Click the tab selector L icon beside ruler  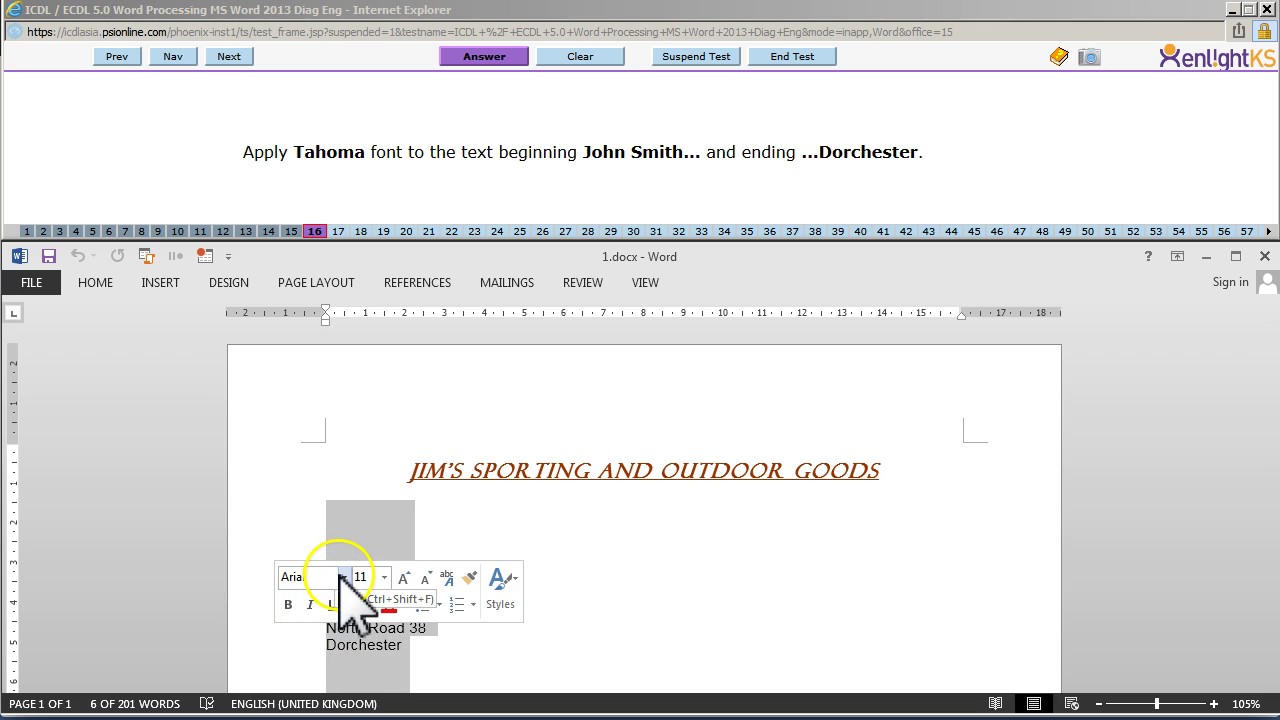[x=13, y=313]
